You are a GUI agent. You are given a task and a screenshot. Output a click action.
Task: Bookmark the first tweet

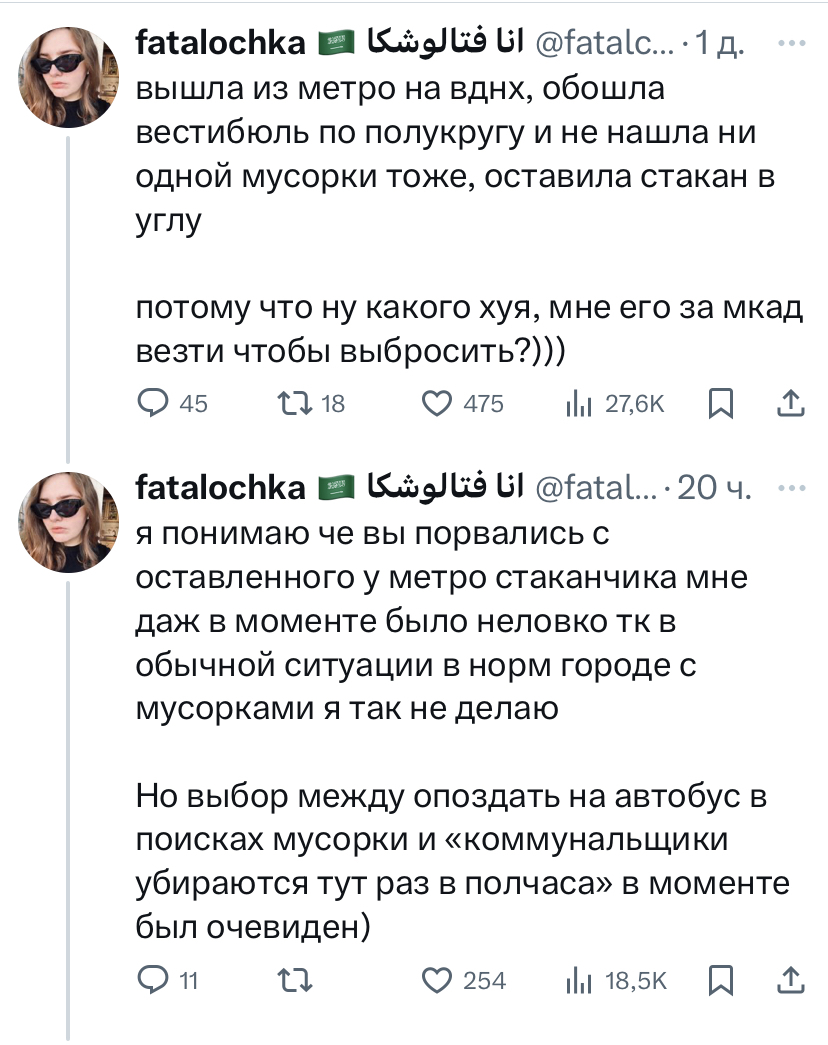coord(720,403)
